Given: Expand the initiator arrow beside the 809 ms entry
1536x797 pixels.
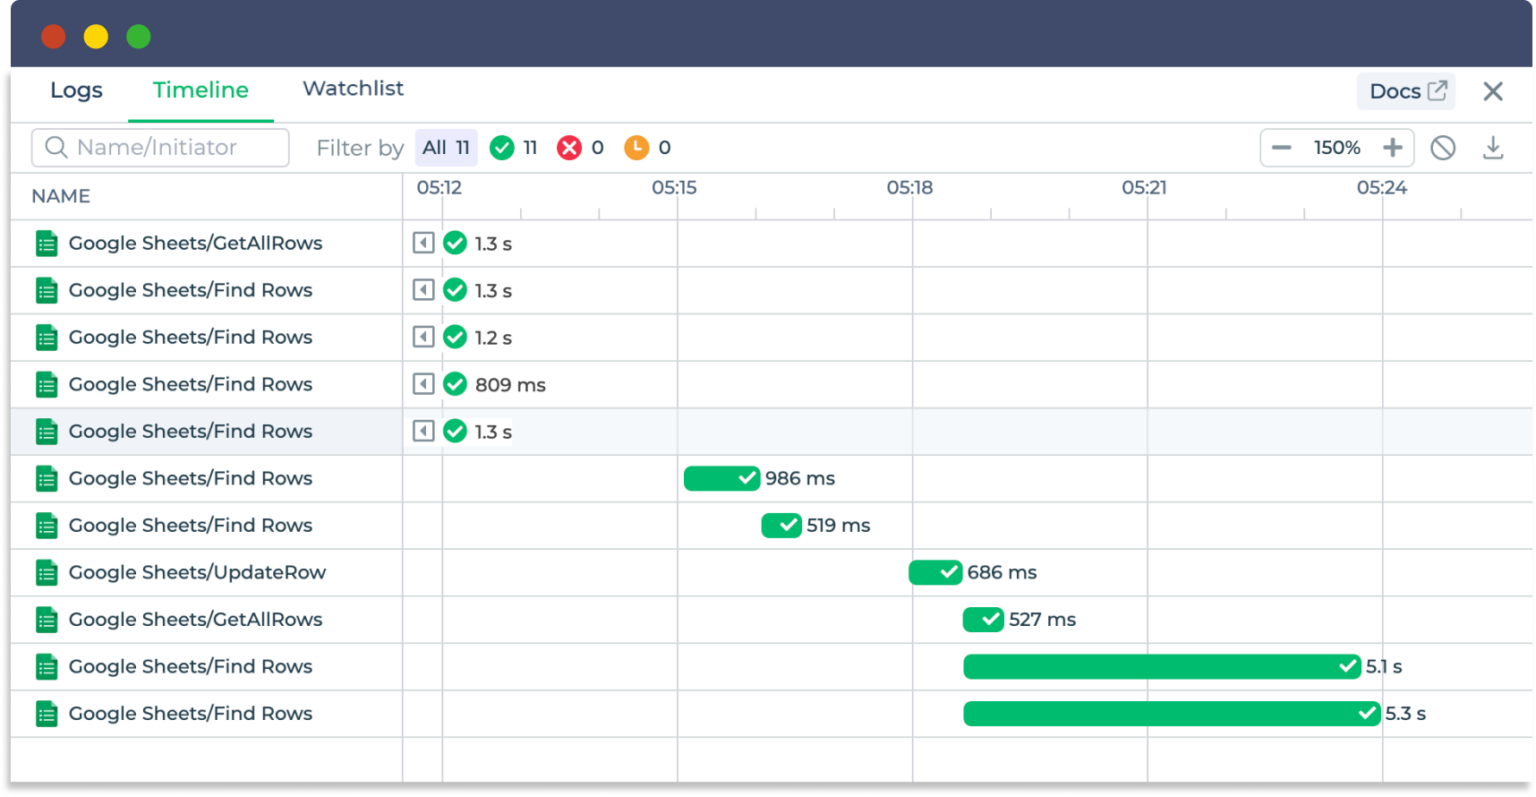Looking at the screenshot, I should click(423, 384).
